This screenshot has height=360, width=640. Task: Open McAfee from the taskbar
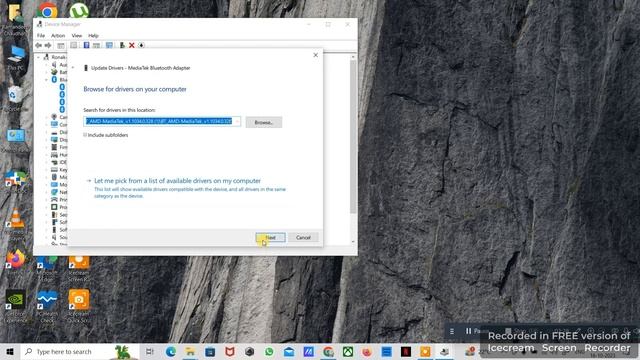[x=230, y=351]
